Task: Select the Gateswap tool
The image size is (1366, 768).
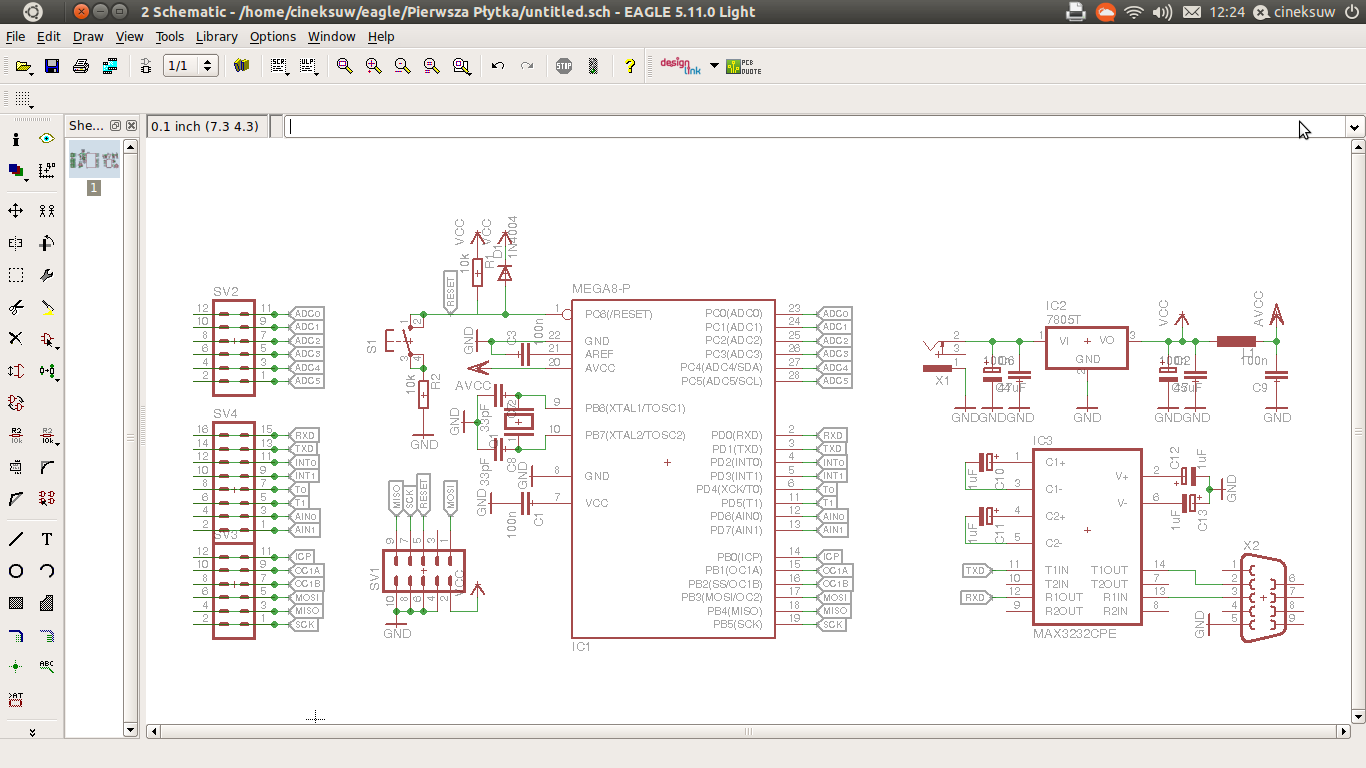Action: [x=16, y=403]
